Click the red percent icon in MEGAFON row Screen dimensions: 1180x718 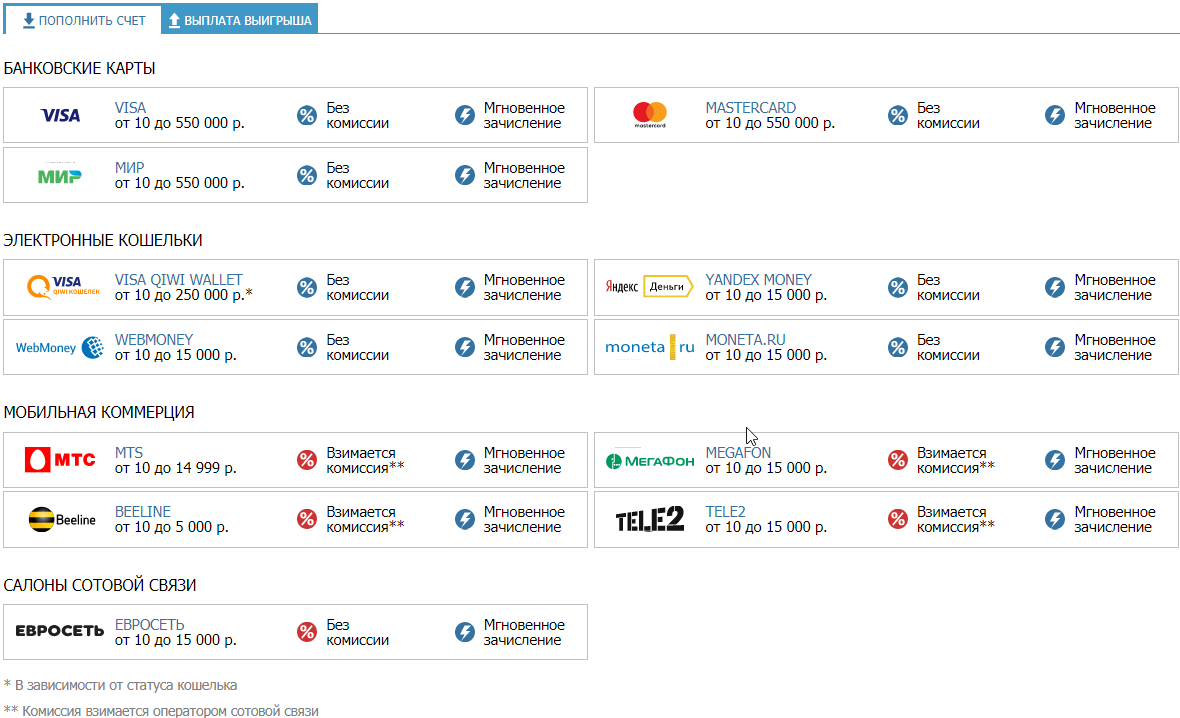[x=897, y=460]
